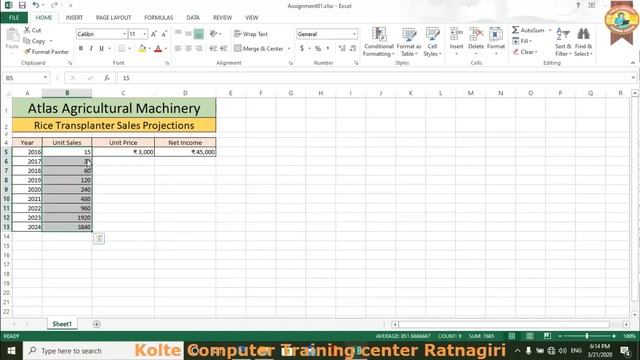Screen dimensions: 640x360
Task: Open Format as Table gallery
Action: pyautogui.click(x=409, y=42)
